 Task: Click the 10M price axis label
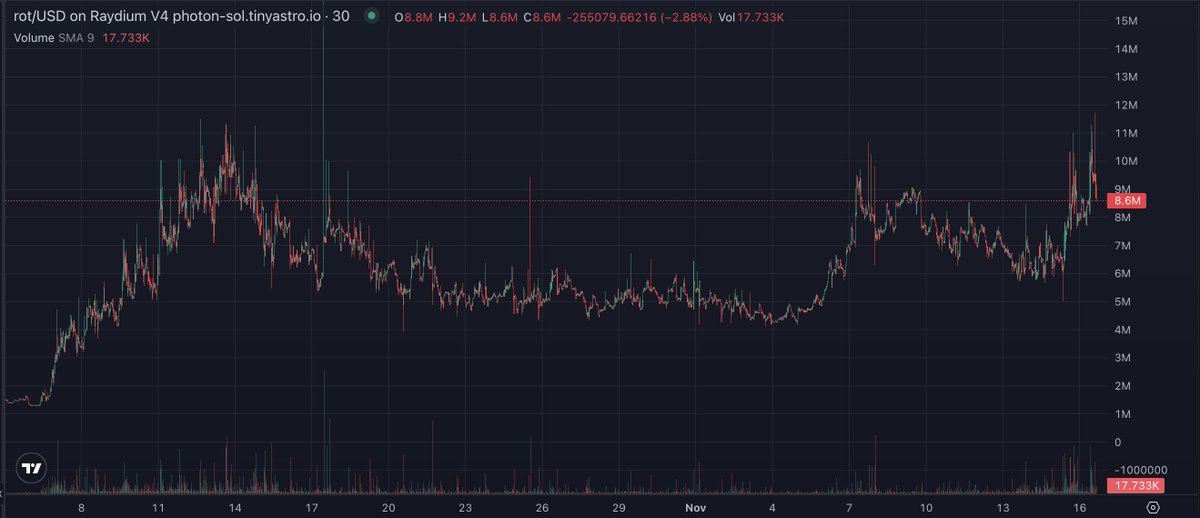[1124, 161]
